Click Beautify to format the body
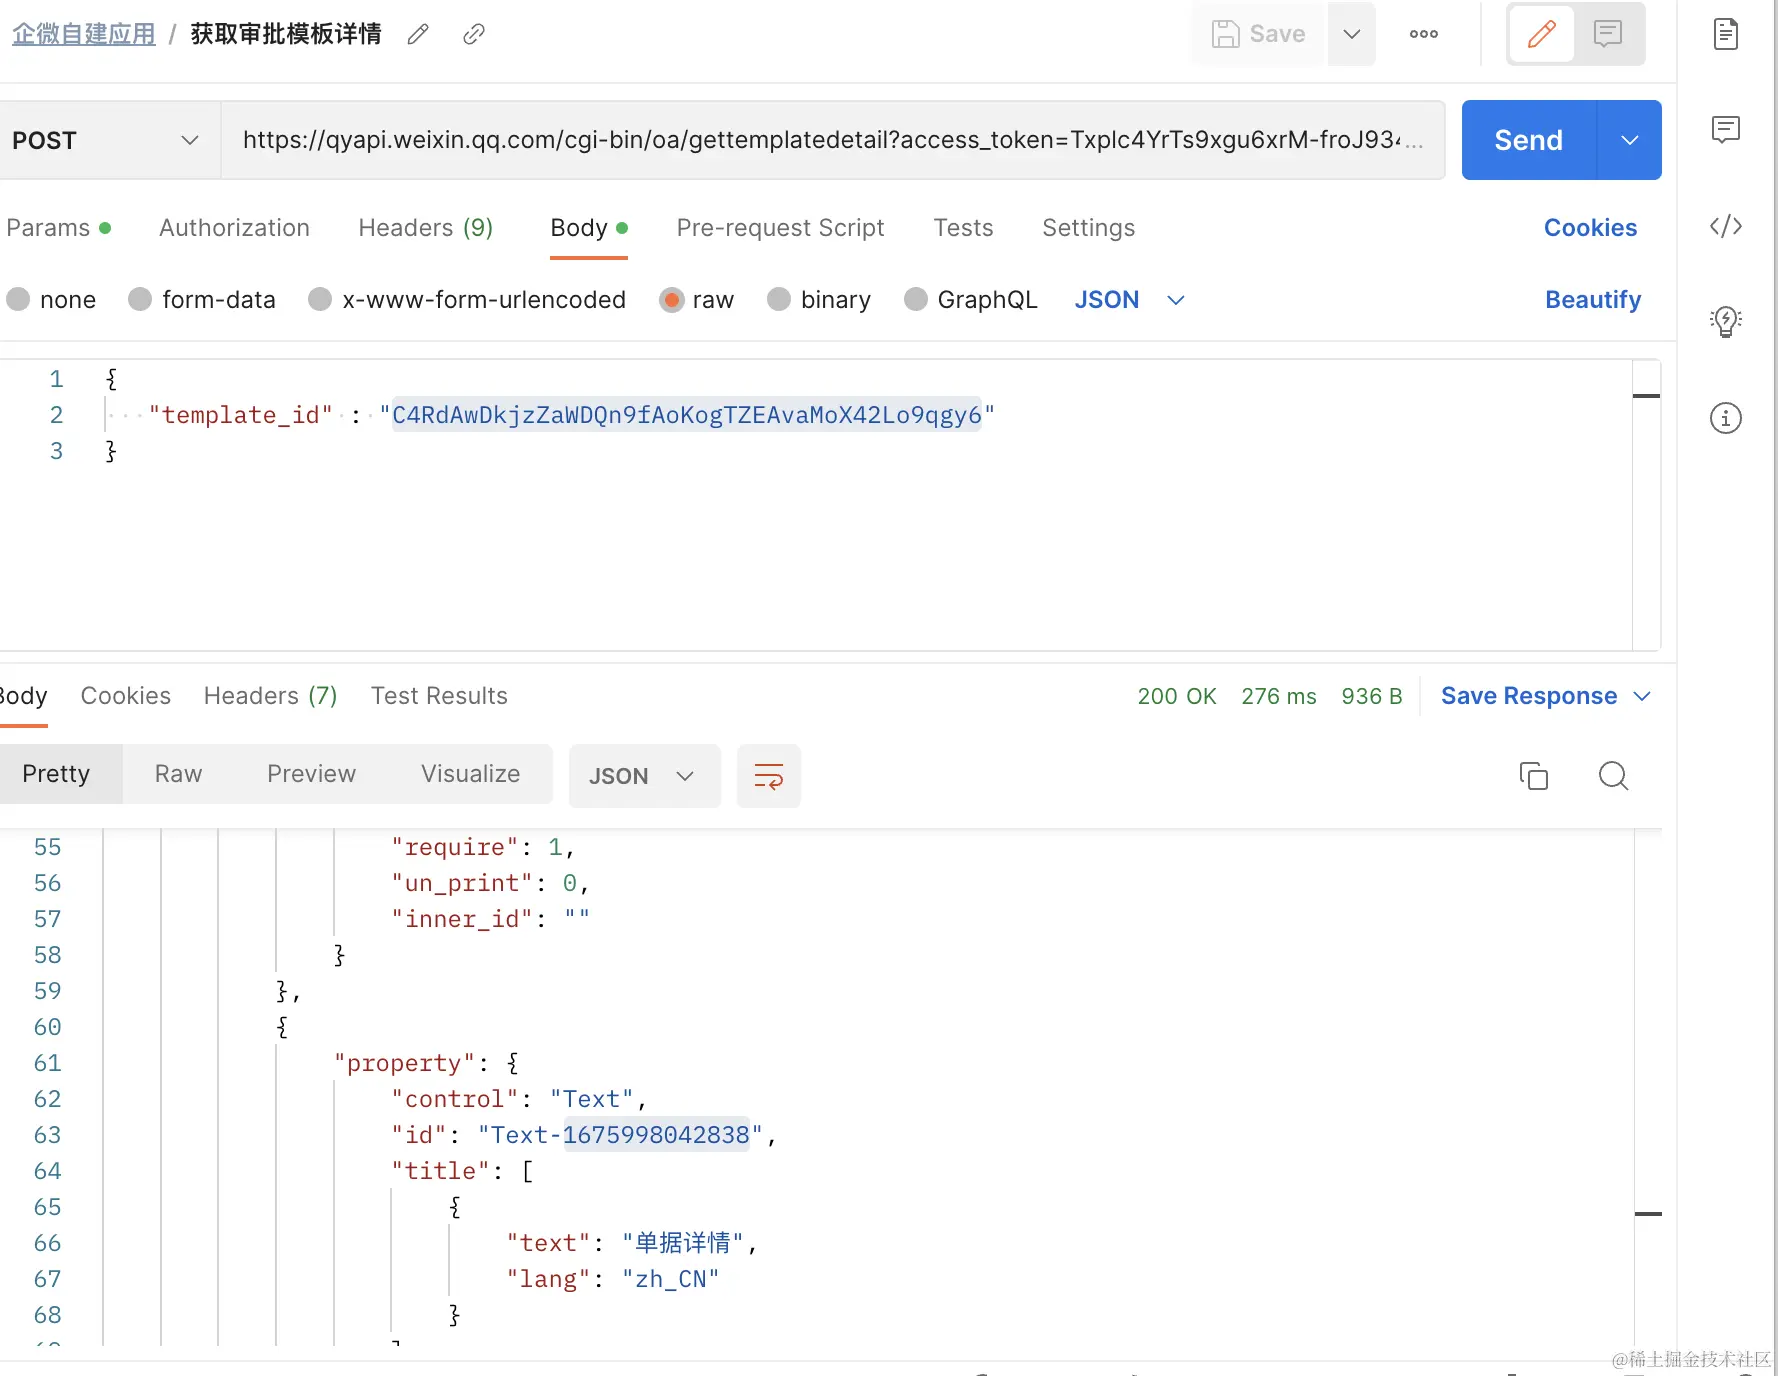Screen dimensions: 1778x1376 [1593, 300]
